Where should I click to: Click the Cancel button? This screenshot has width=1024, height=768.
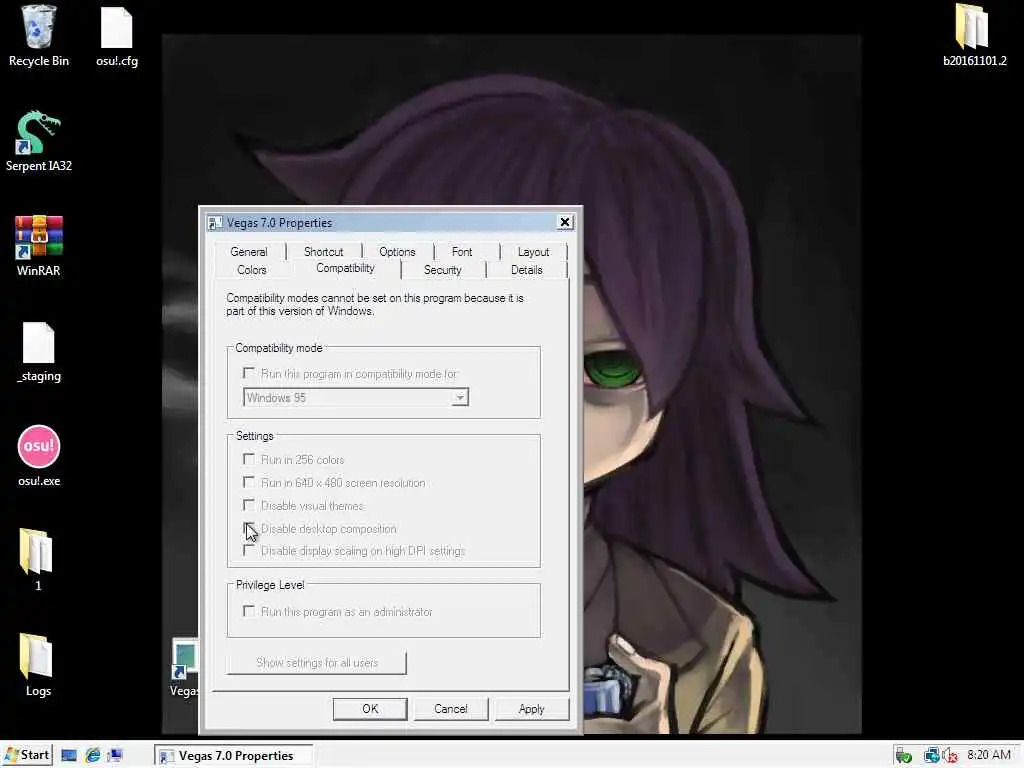pos(451,709)
